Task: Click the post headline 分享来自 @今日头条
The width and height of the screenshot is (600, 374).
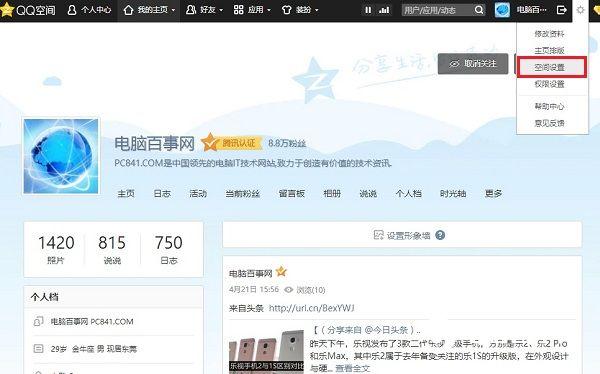Action: 366,330
